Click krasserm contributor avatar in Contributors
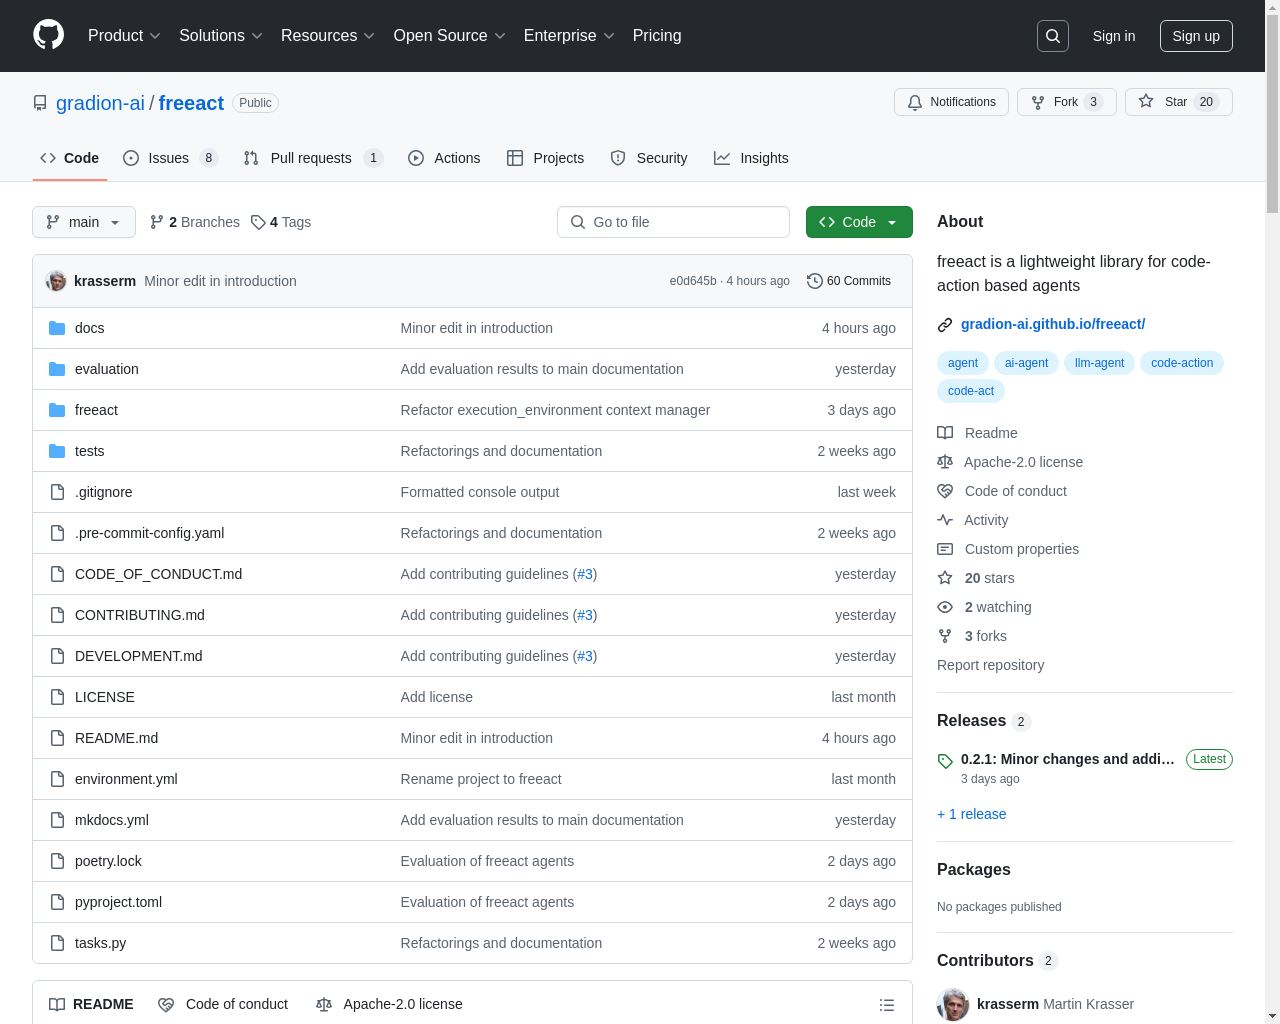Viewport: 1280px width, 1024px height. (953, 1004)
